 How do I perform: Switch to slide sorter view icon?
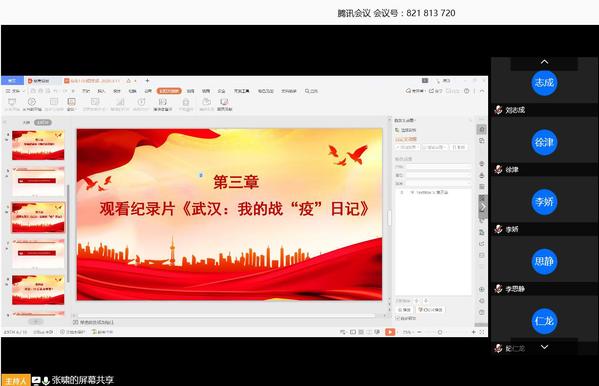[361, 332]
